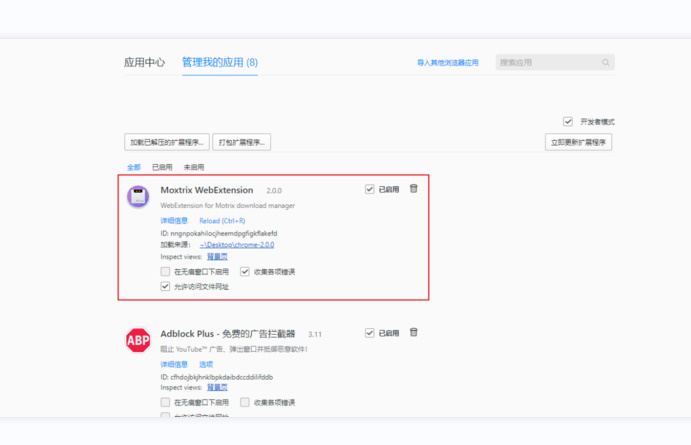Focus the 搜索应用 search field

pyautogui.click(x=555, y=63)
